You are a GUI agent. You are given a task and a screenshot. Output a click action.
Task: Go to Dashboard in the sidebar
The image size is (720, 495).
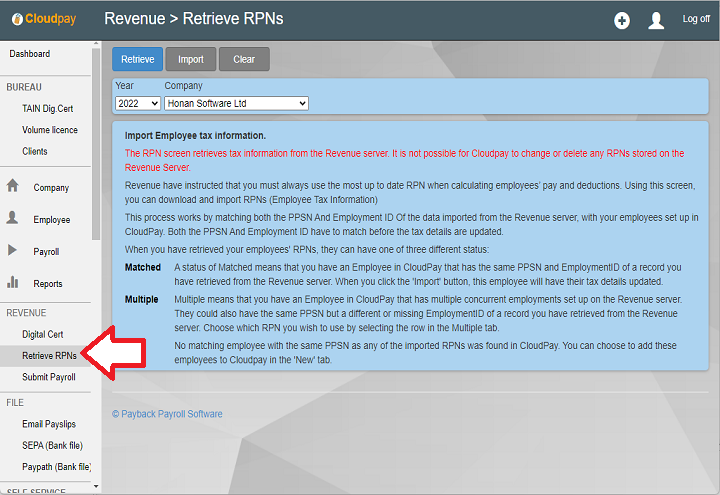tap(30, 54)
